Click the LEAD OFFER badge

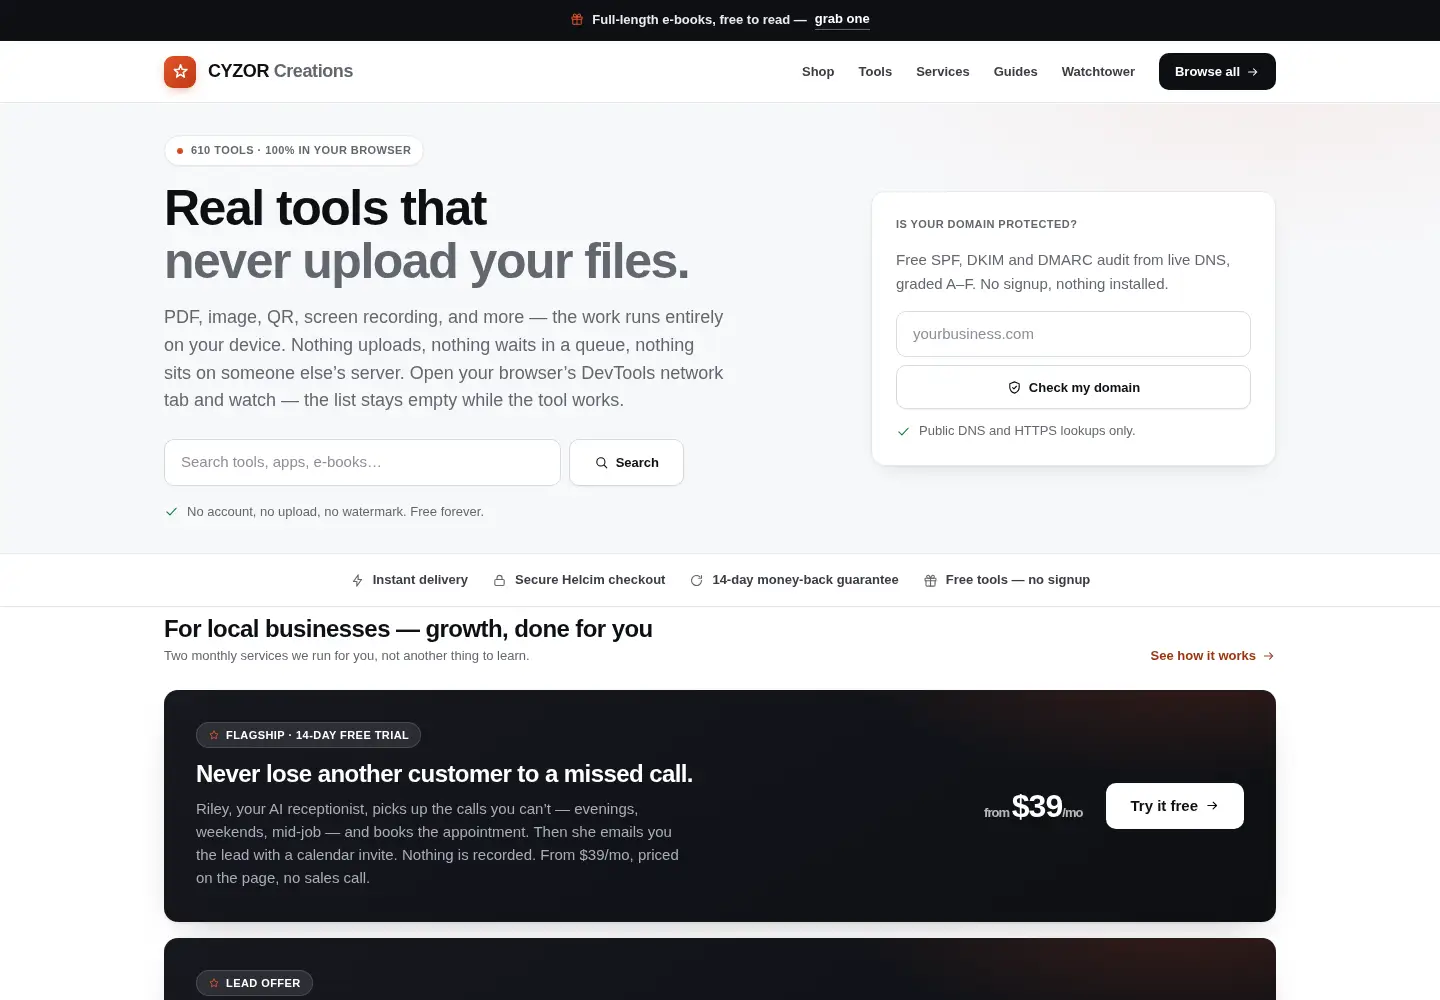254,983
